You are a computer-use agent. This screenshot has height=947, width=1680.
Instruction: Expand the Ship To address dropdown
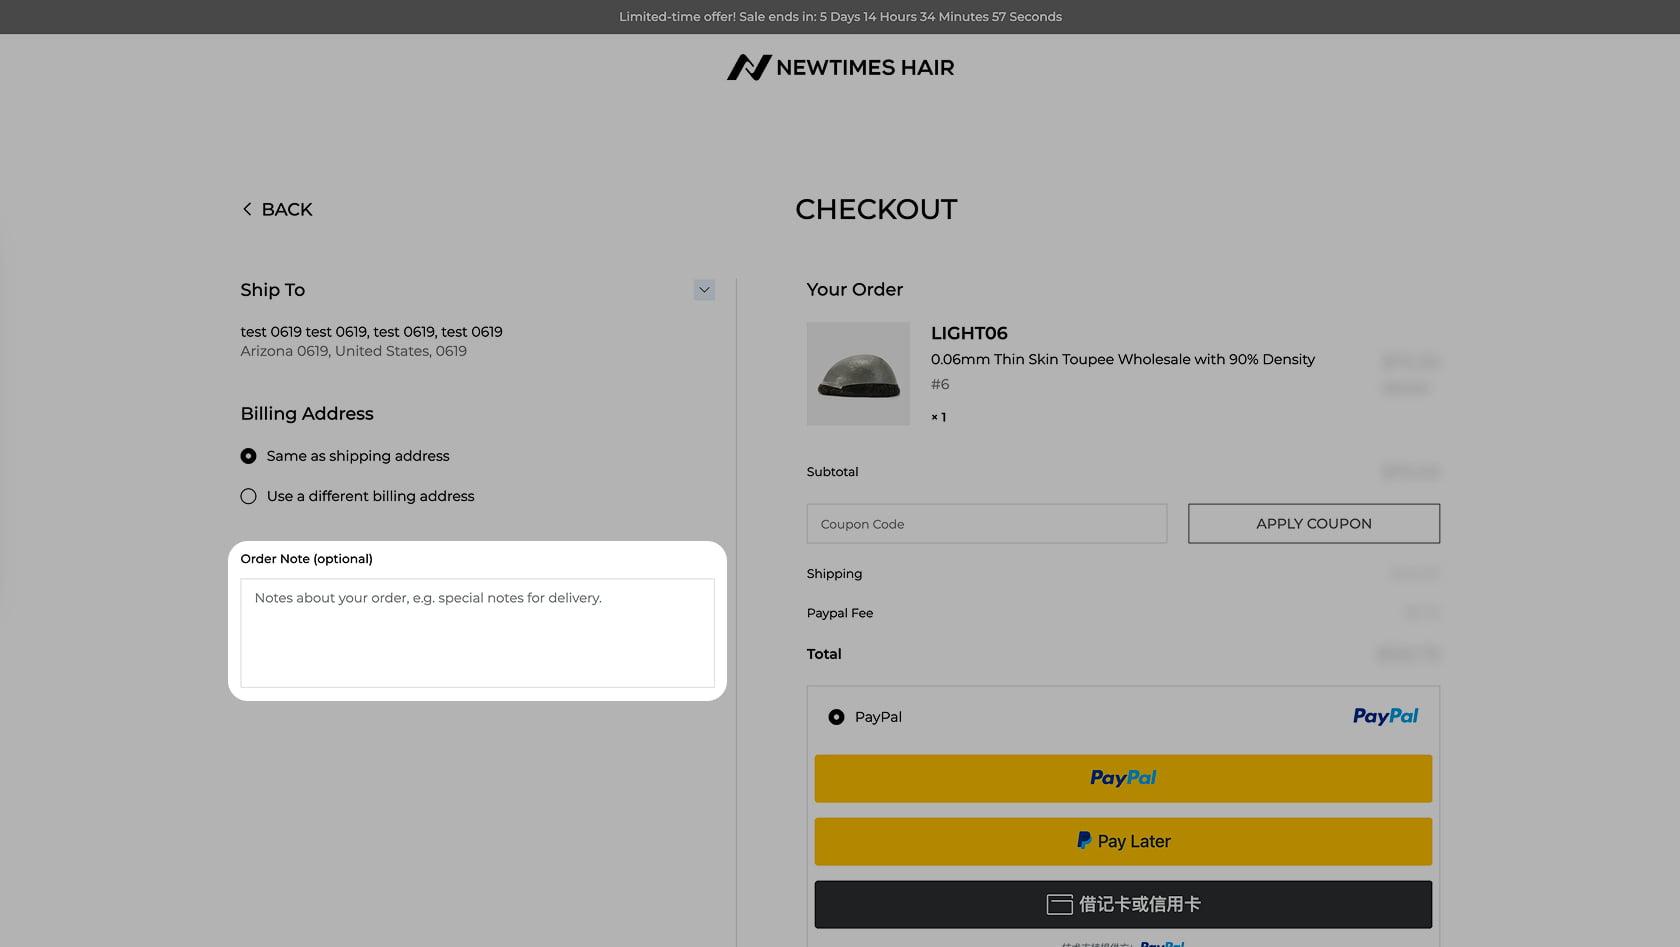pyautogui.click(x=704, y=290)
